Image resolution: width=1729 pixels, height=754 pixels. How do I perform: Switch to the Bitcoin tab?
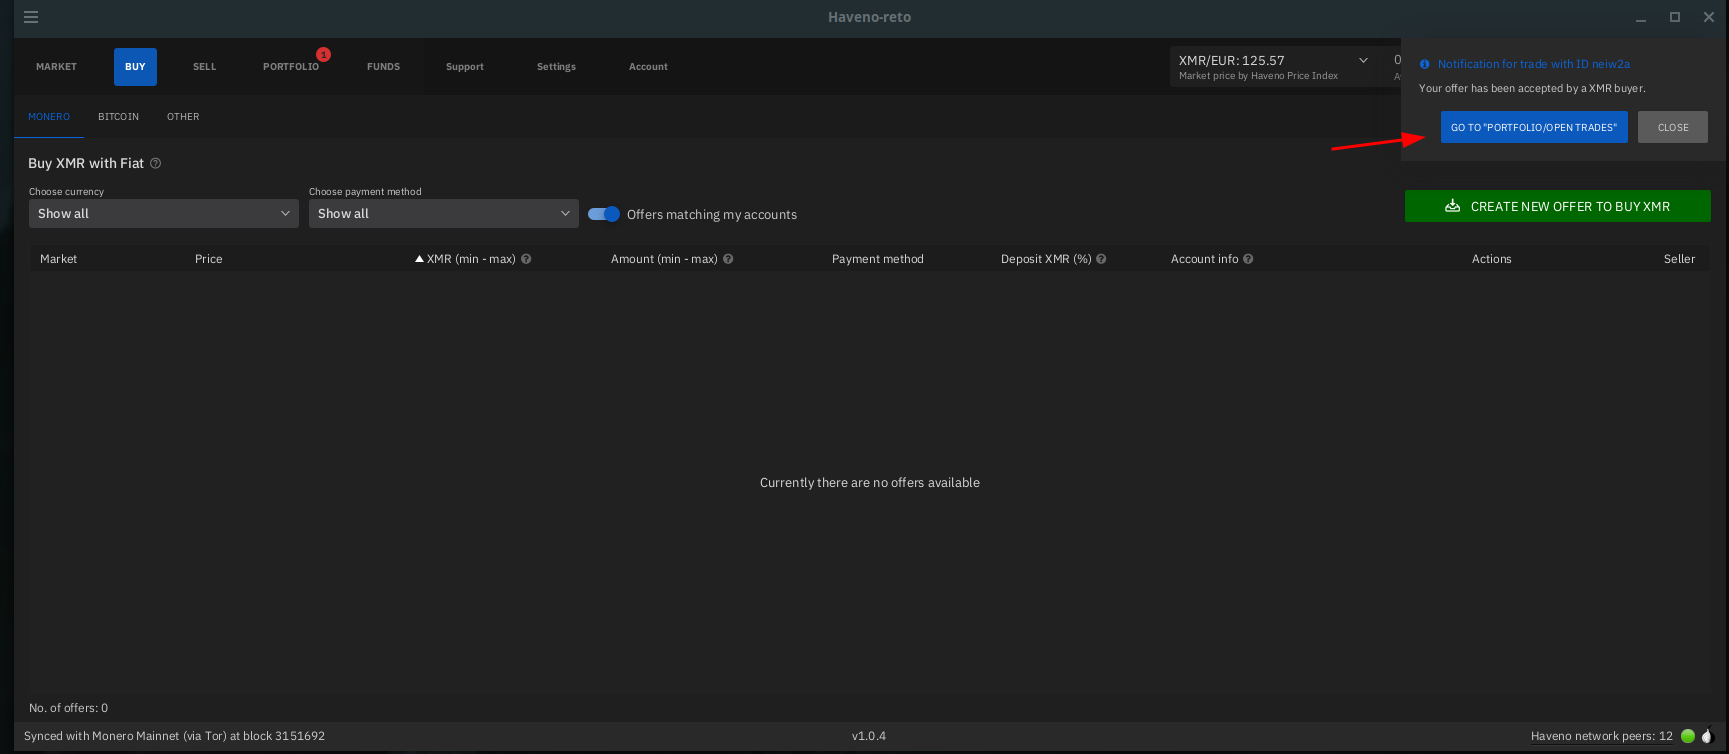[118, 117]
